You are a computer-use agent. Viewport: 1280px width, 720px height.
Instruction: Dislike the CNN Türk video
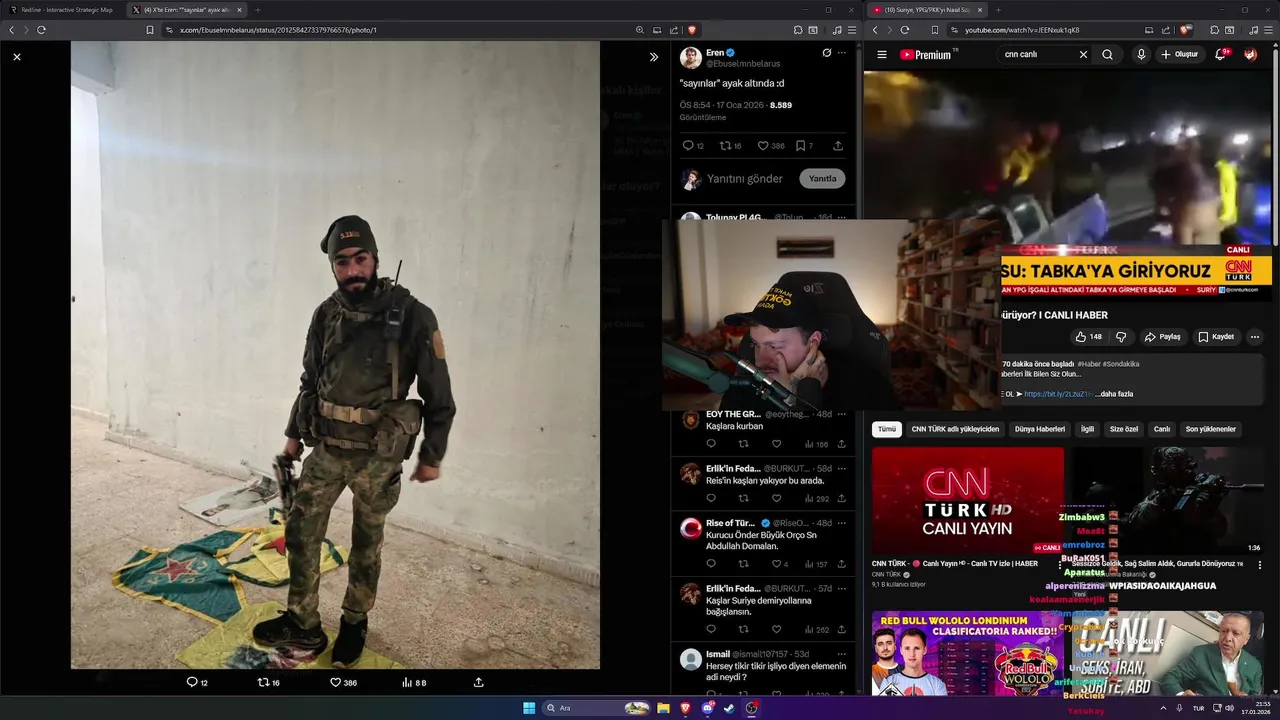click(1121, 337)
